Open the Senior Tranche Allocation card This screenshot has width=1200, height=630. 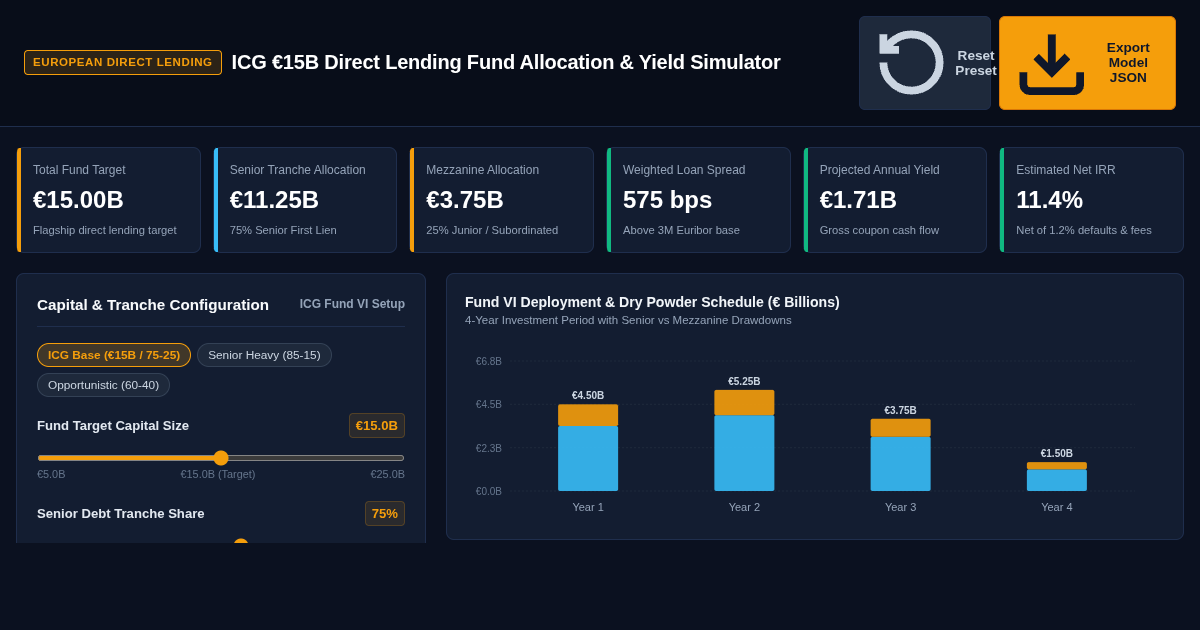coord(305,200)
